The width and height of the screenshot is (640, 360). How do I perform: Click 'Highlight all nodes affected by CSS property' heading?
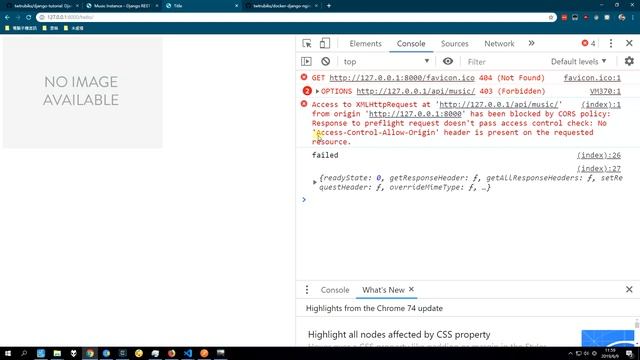pyautogui.click(x=399, y=335)
